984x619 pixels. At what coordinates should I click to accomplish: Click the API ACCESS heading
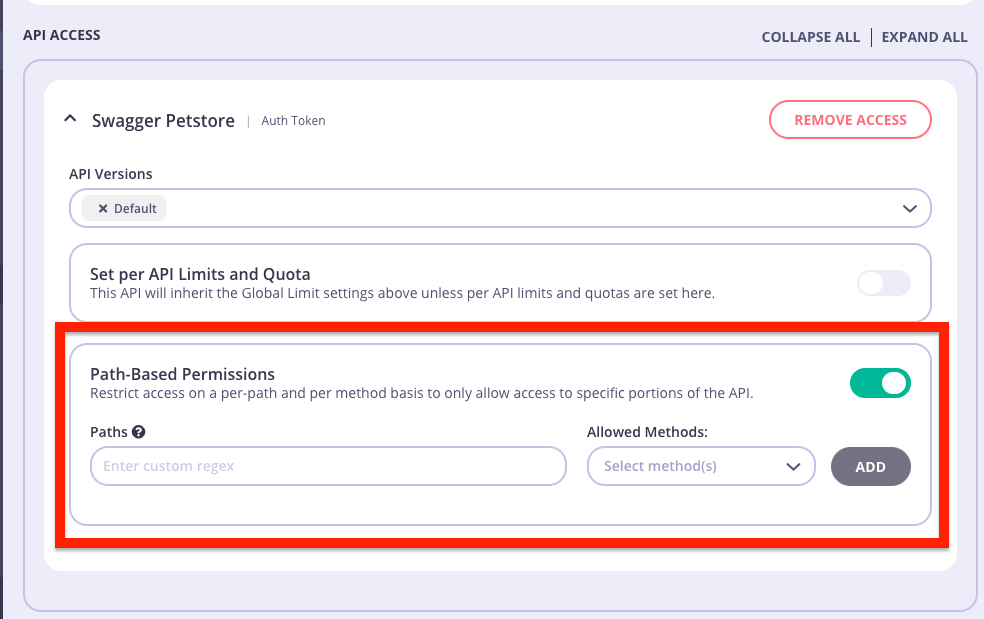tap(62, 35)
